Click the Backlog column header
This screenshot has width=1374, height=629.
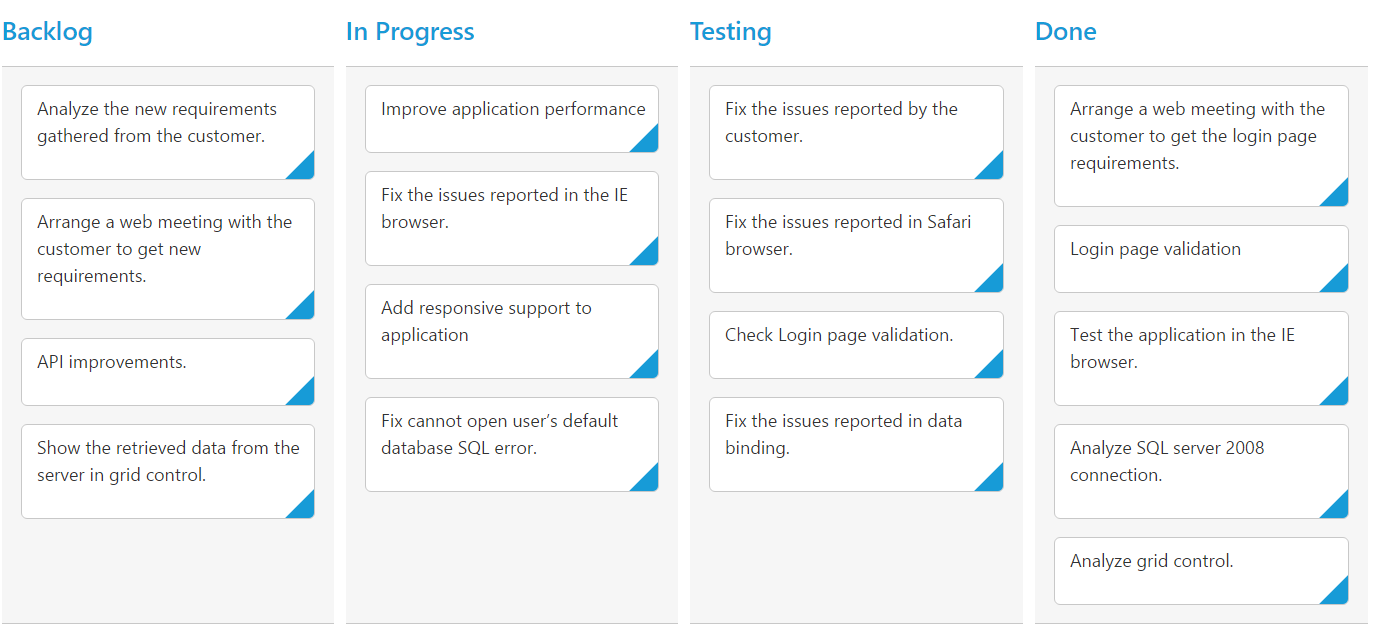47,32
